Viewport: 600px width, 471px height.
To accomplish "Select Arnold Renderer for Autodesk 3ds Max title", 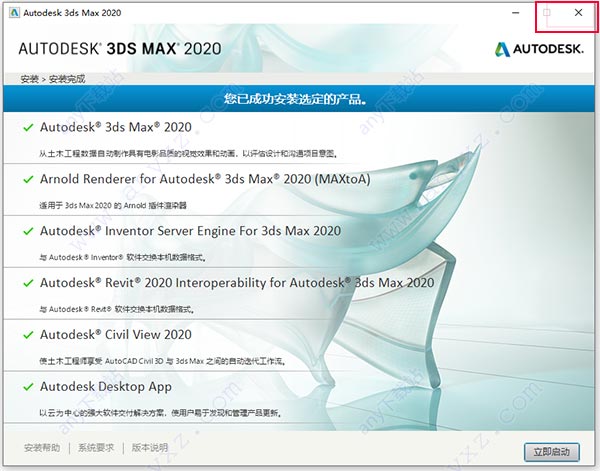I will (205, 179).
